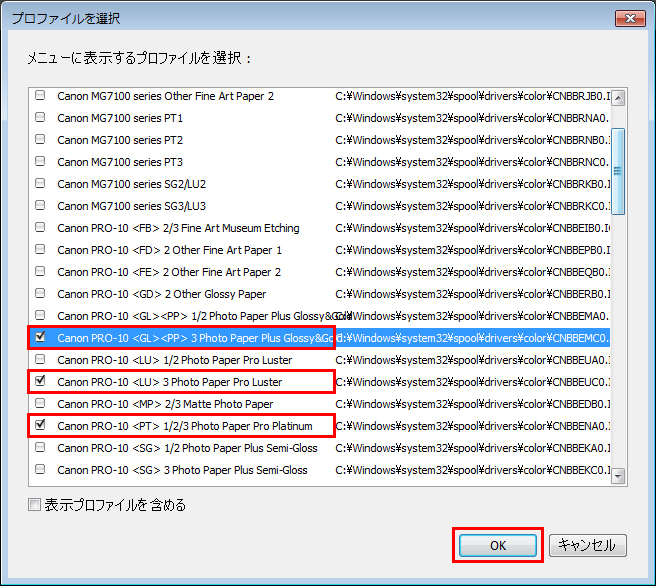
Task: Click the scrollbar up arrow
Action: [618, 98]
